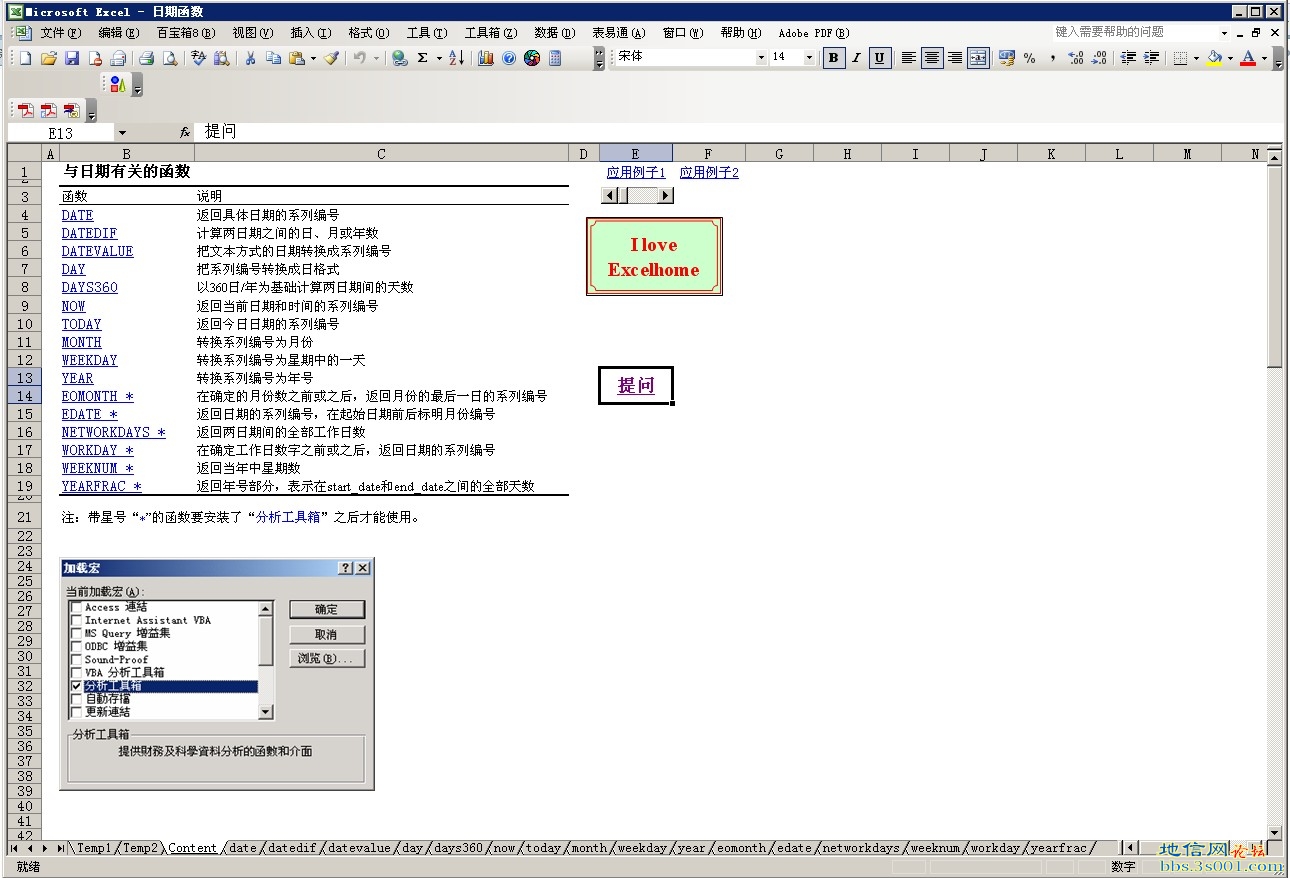Click Increase Indent icon
1290x878 pixels.
click(x=1151, y=57)
